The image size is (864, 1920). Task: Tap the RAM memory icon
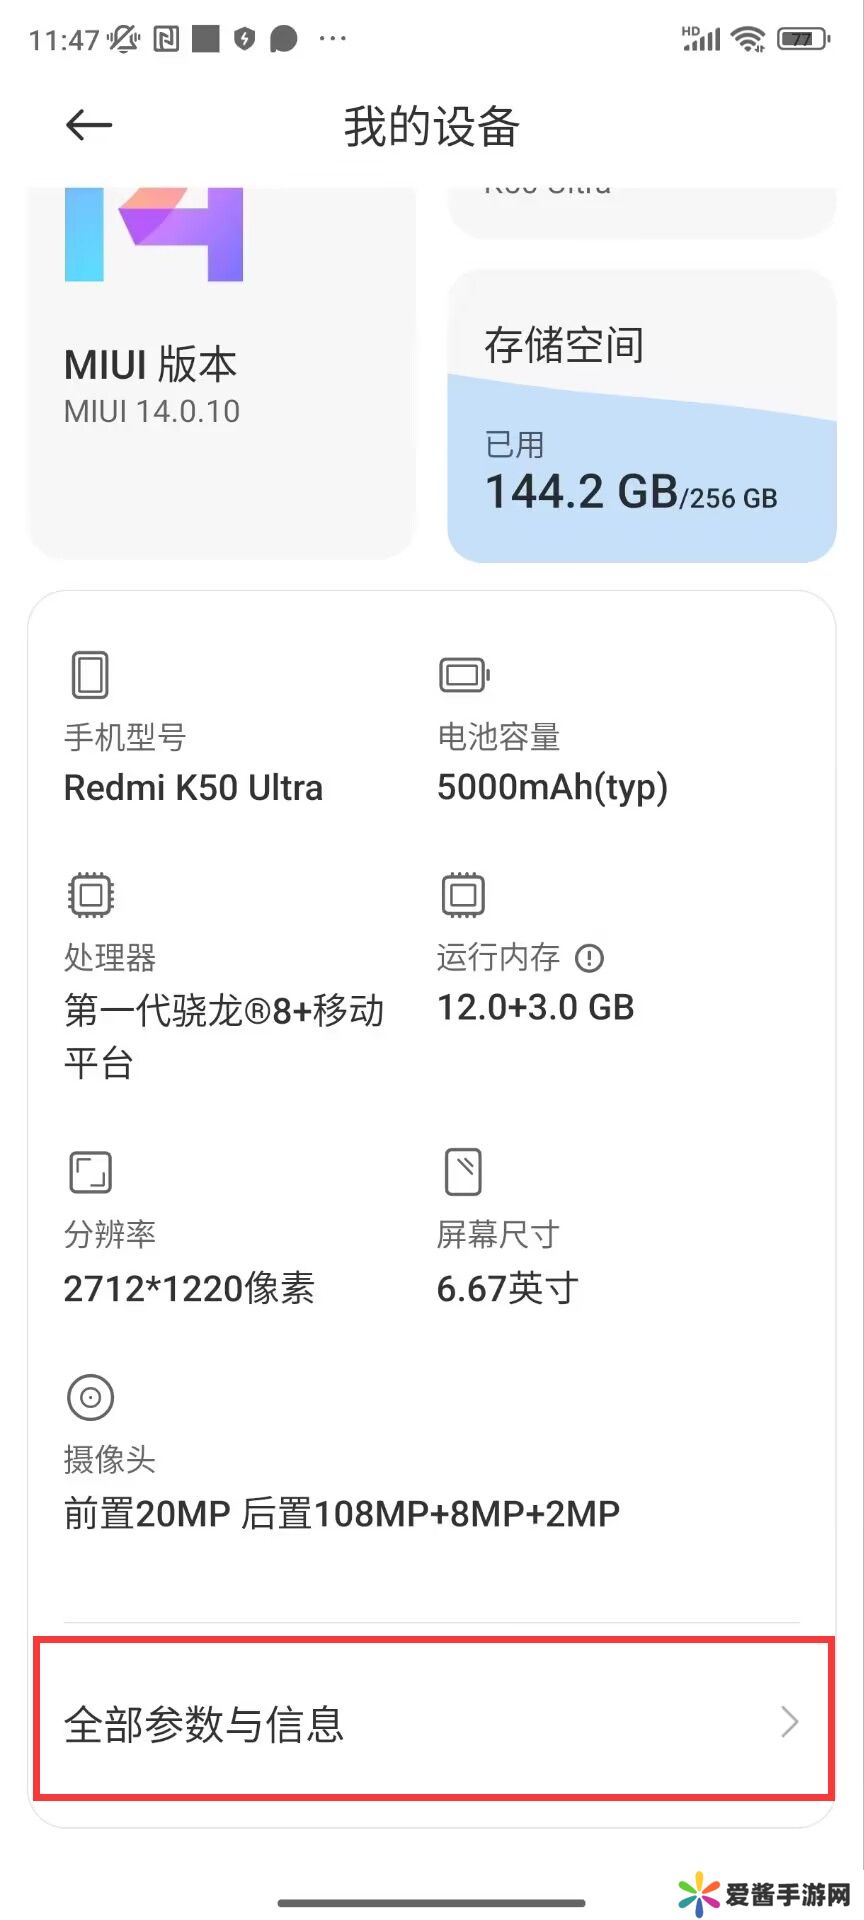[463, 895]
